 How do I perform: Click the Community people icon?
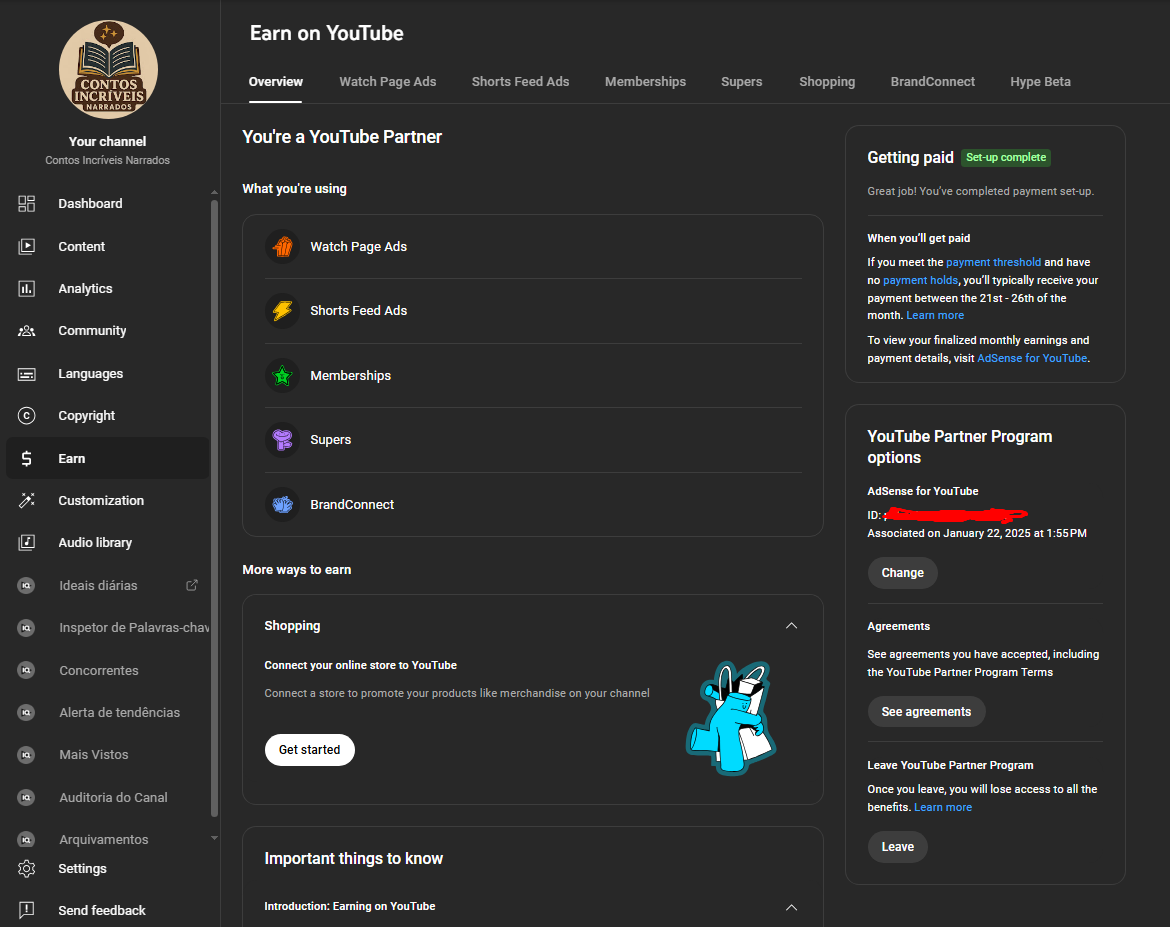pos(27,331)
